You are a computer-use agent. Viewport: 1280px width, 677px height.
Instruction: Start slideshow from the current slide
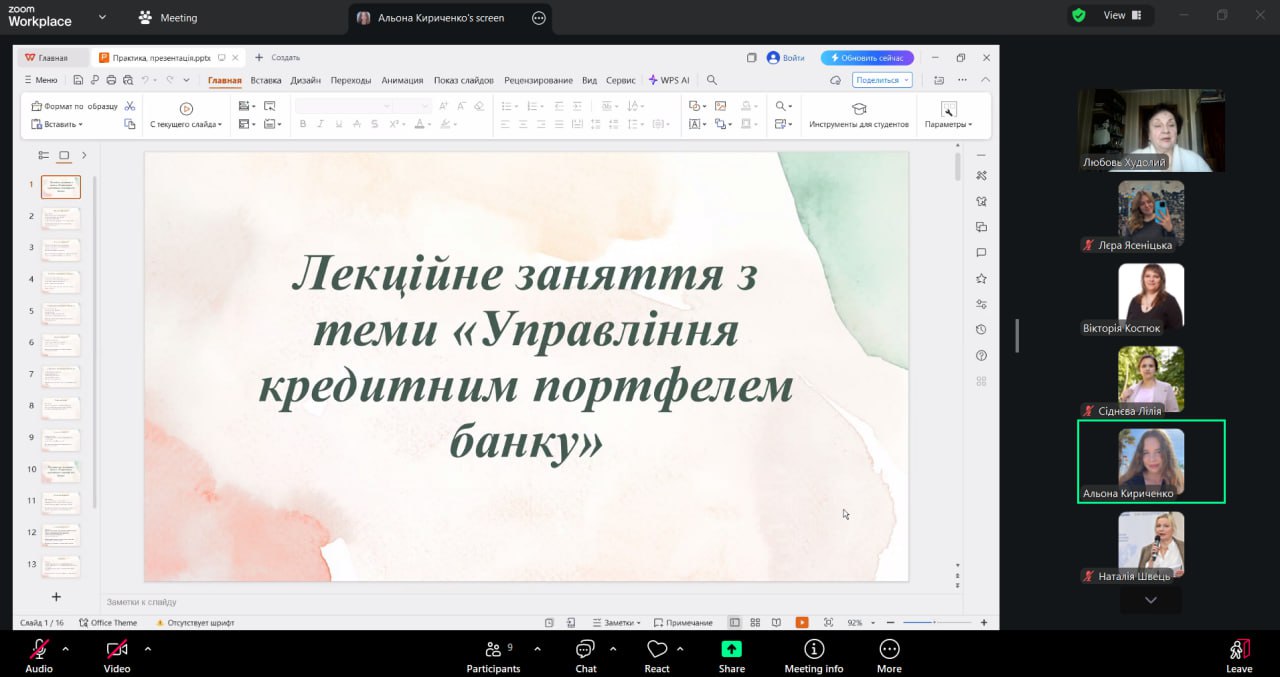pos(186,108)
